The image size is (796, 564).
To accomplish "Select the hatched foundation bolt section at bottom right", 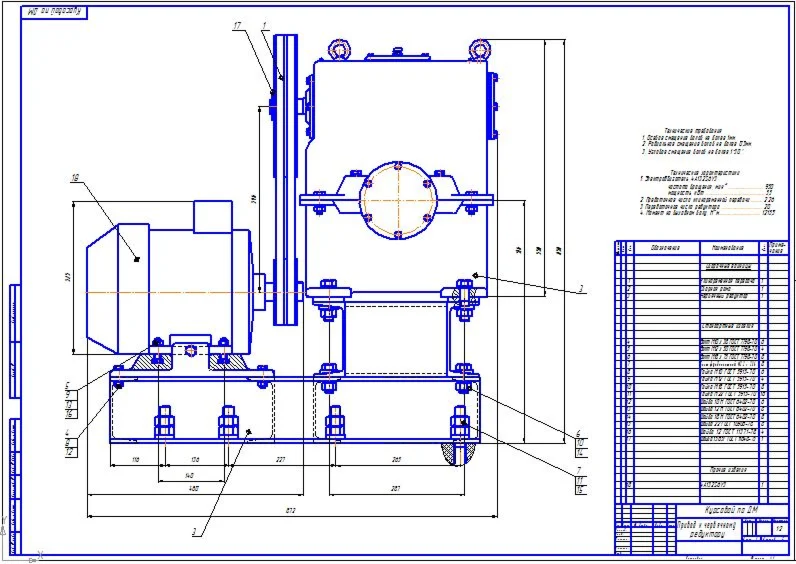I will click(458, 453).
